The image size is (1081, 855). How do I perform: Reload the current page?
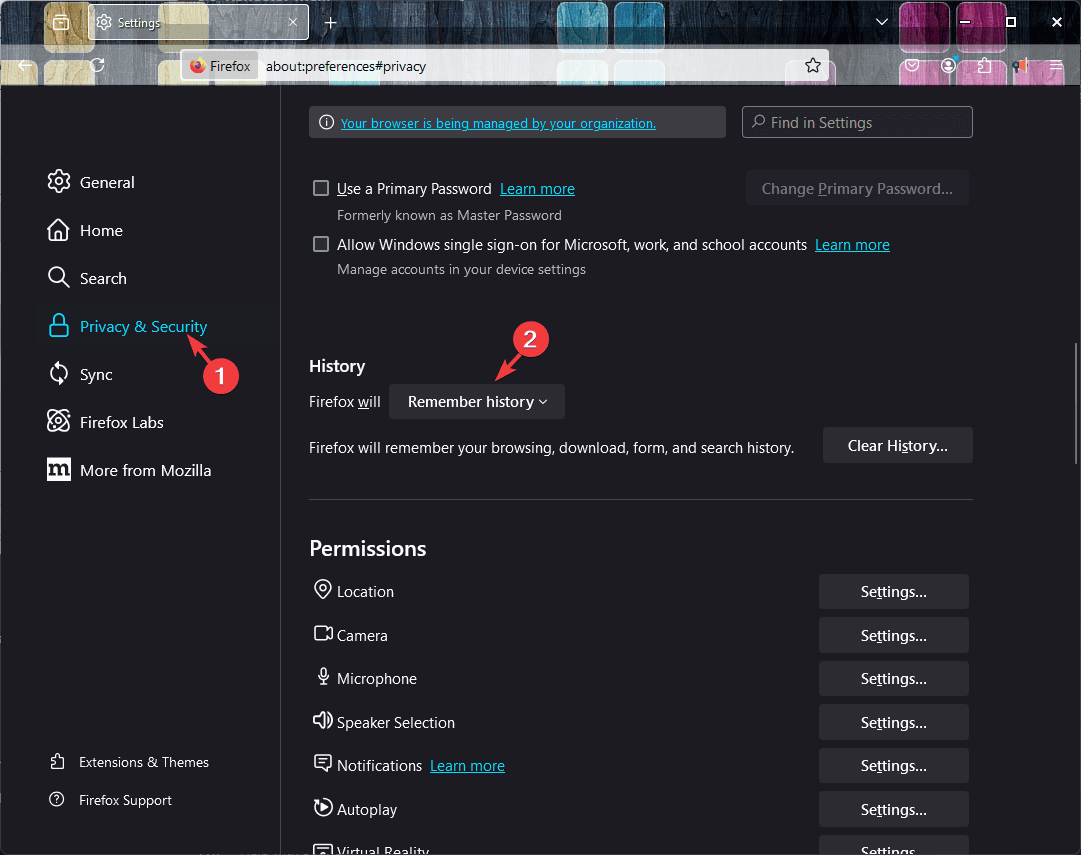point(97,66)
